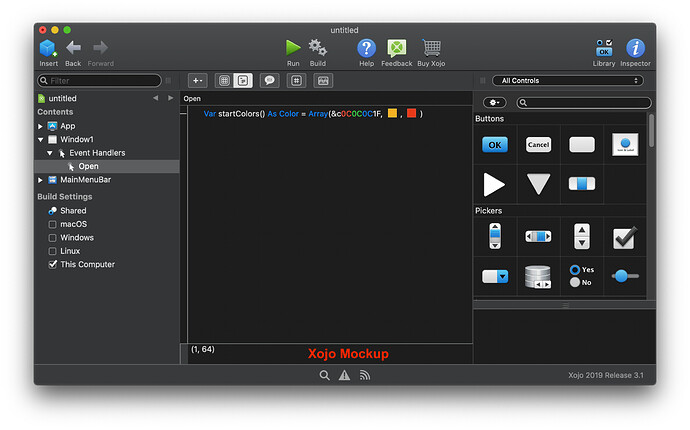Select the vertical scrollbar picker control
690x430 pixels.
495,236
